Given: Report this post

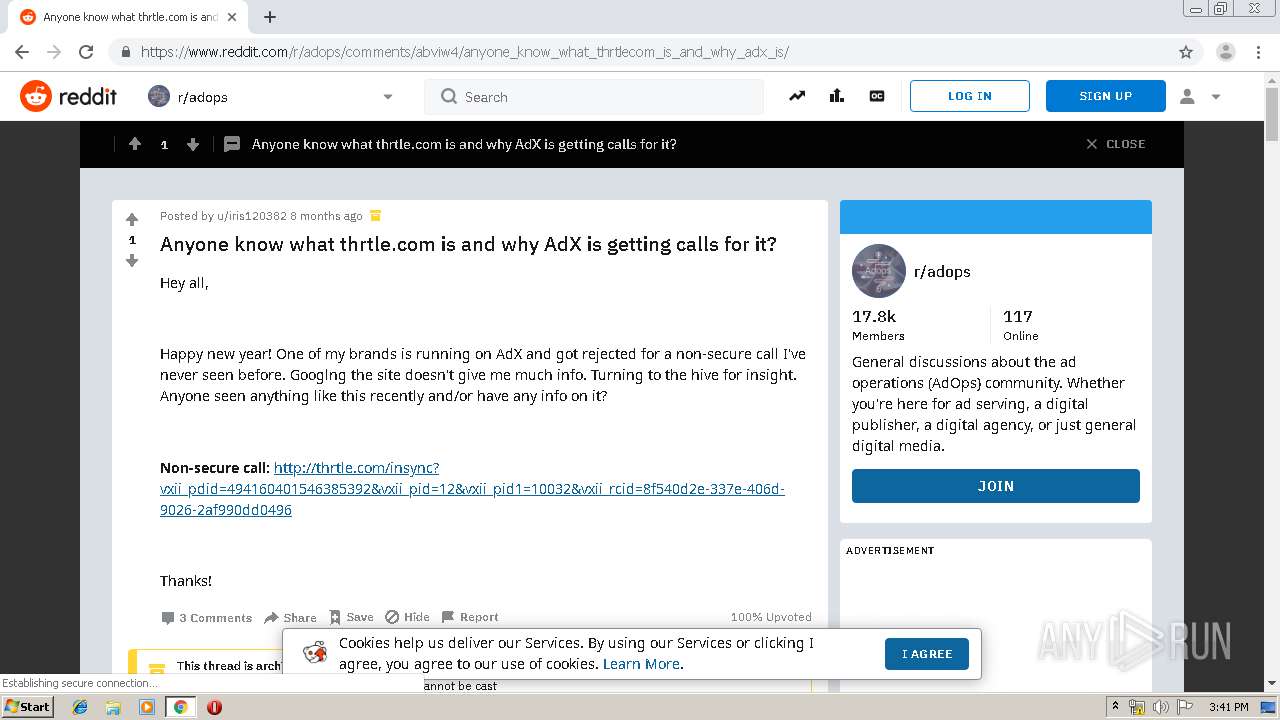Looking at the screenshot, I should click(x=470, y=618).
